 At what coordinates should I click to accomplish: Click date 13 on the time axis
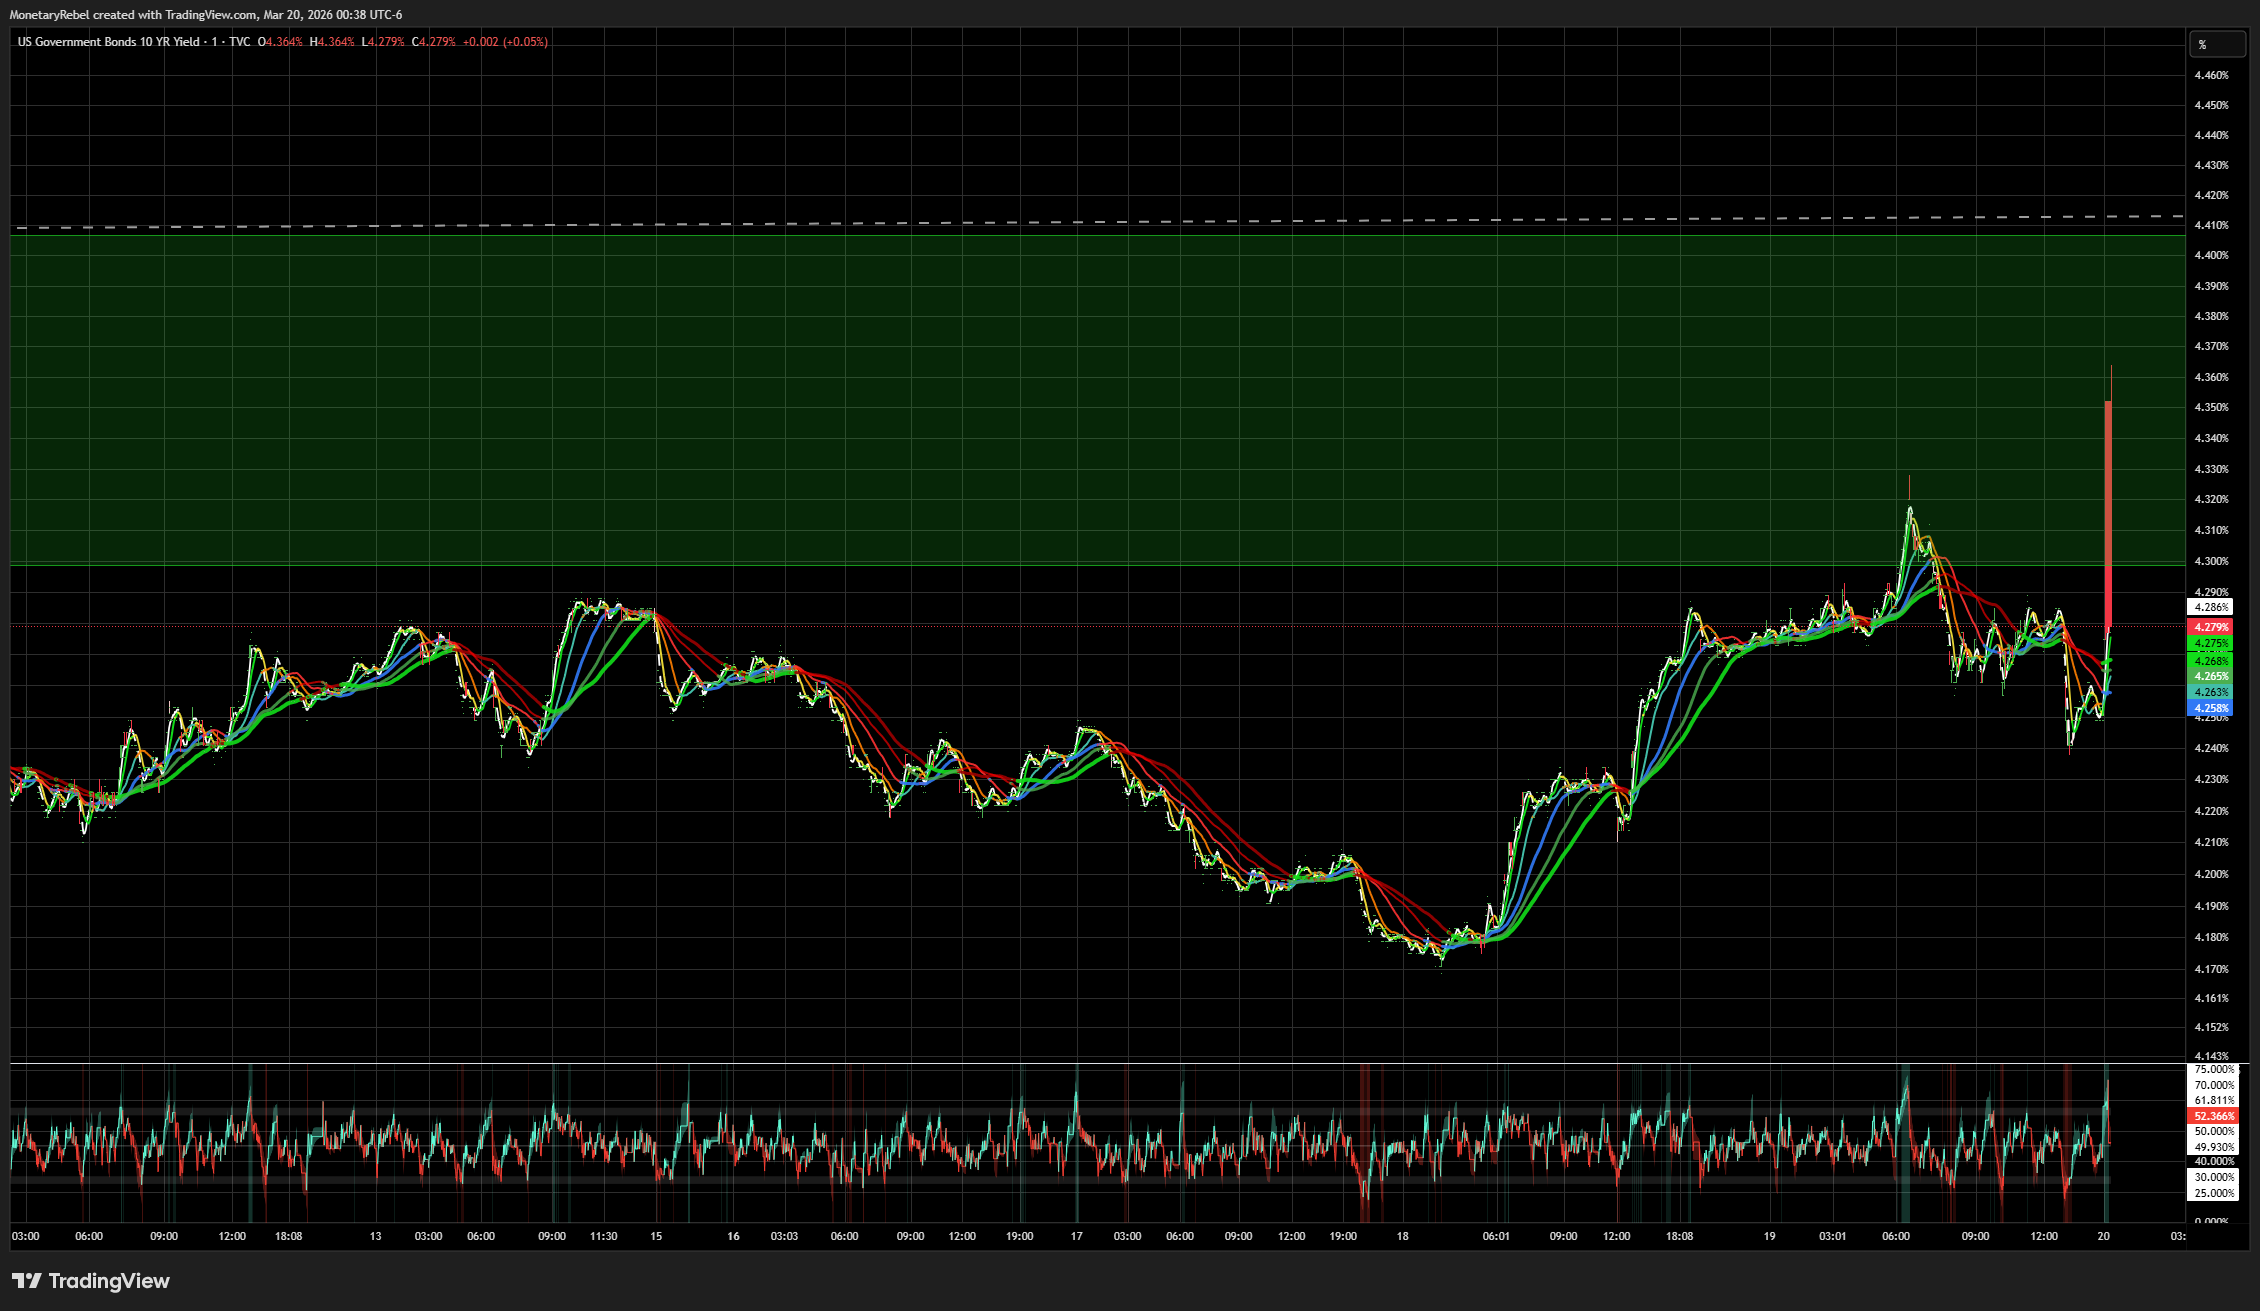click(x=375, y=1236)
